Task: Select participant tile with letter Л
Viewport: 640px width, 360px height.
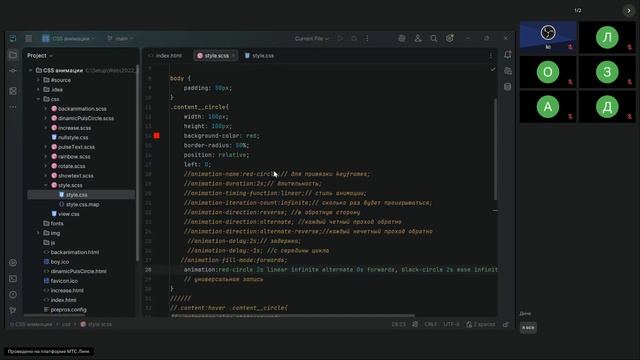Action: pos(607,38)
